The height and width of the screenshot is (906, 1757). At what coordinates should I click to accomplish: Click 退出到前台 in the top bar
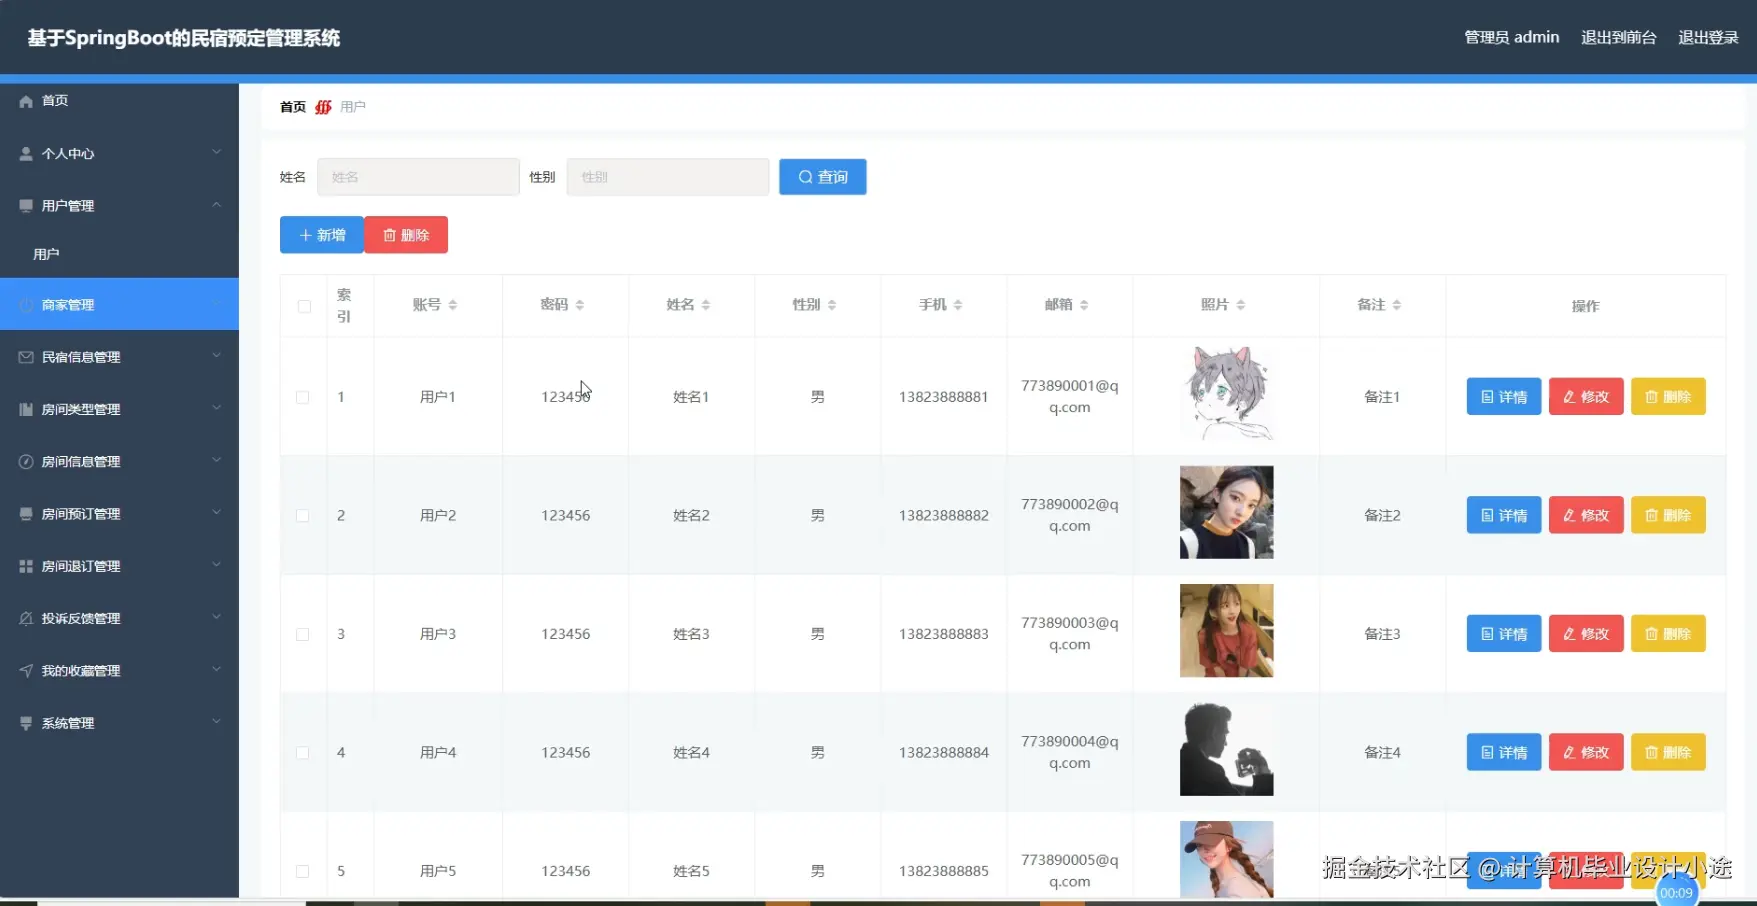(x=1618, y=37)
